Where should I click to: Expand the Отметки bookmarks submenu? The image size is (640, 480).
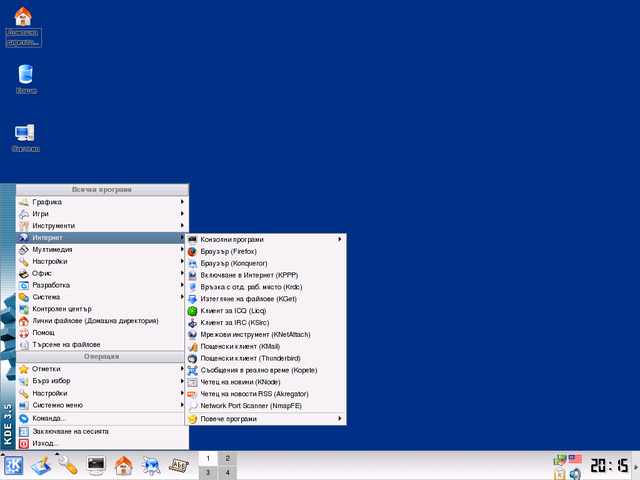102,369
